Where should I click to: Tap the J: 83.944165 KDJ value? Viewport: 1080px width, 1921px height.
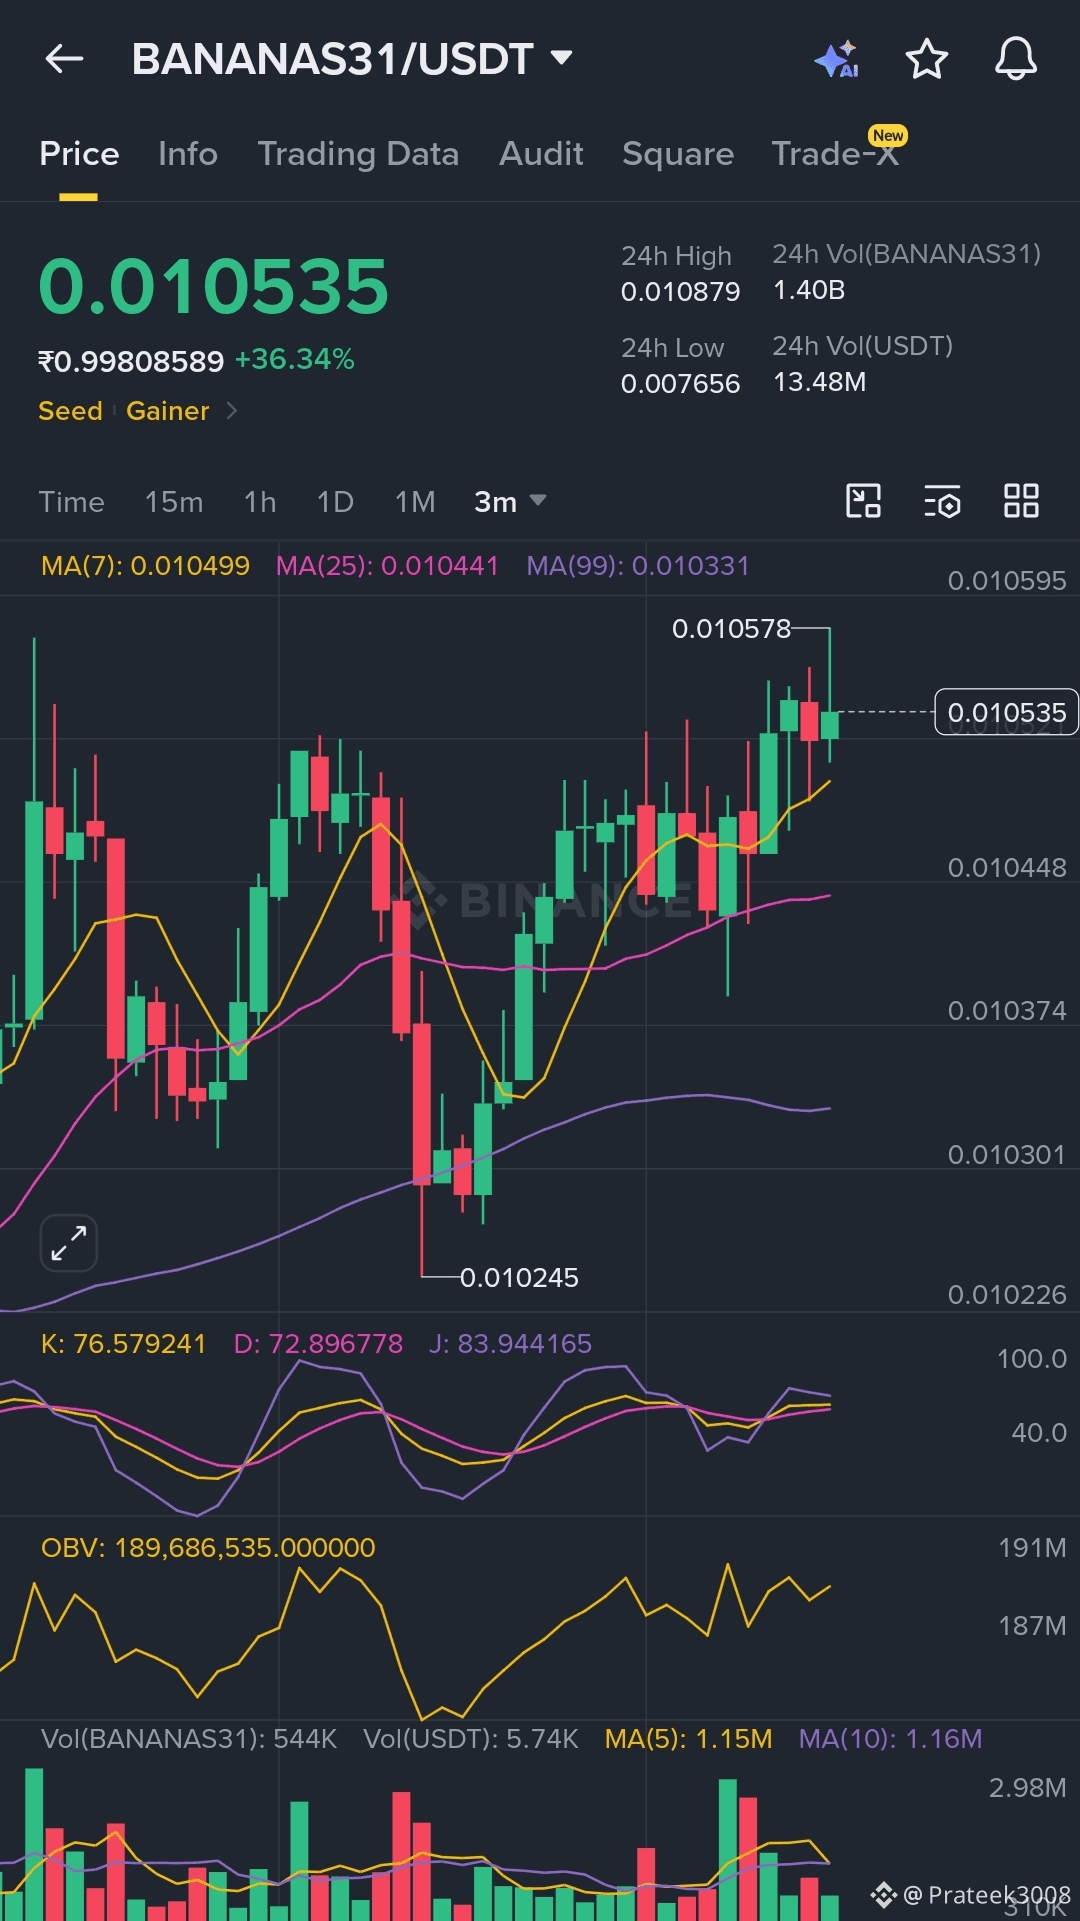coord(510,1344)
